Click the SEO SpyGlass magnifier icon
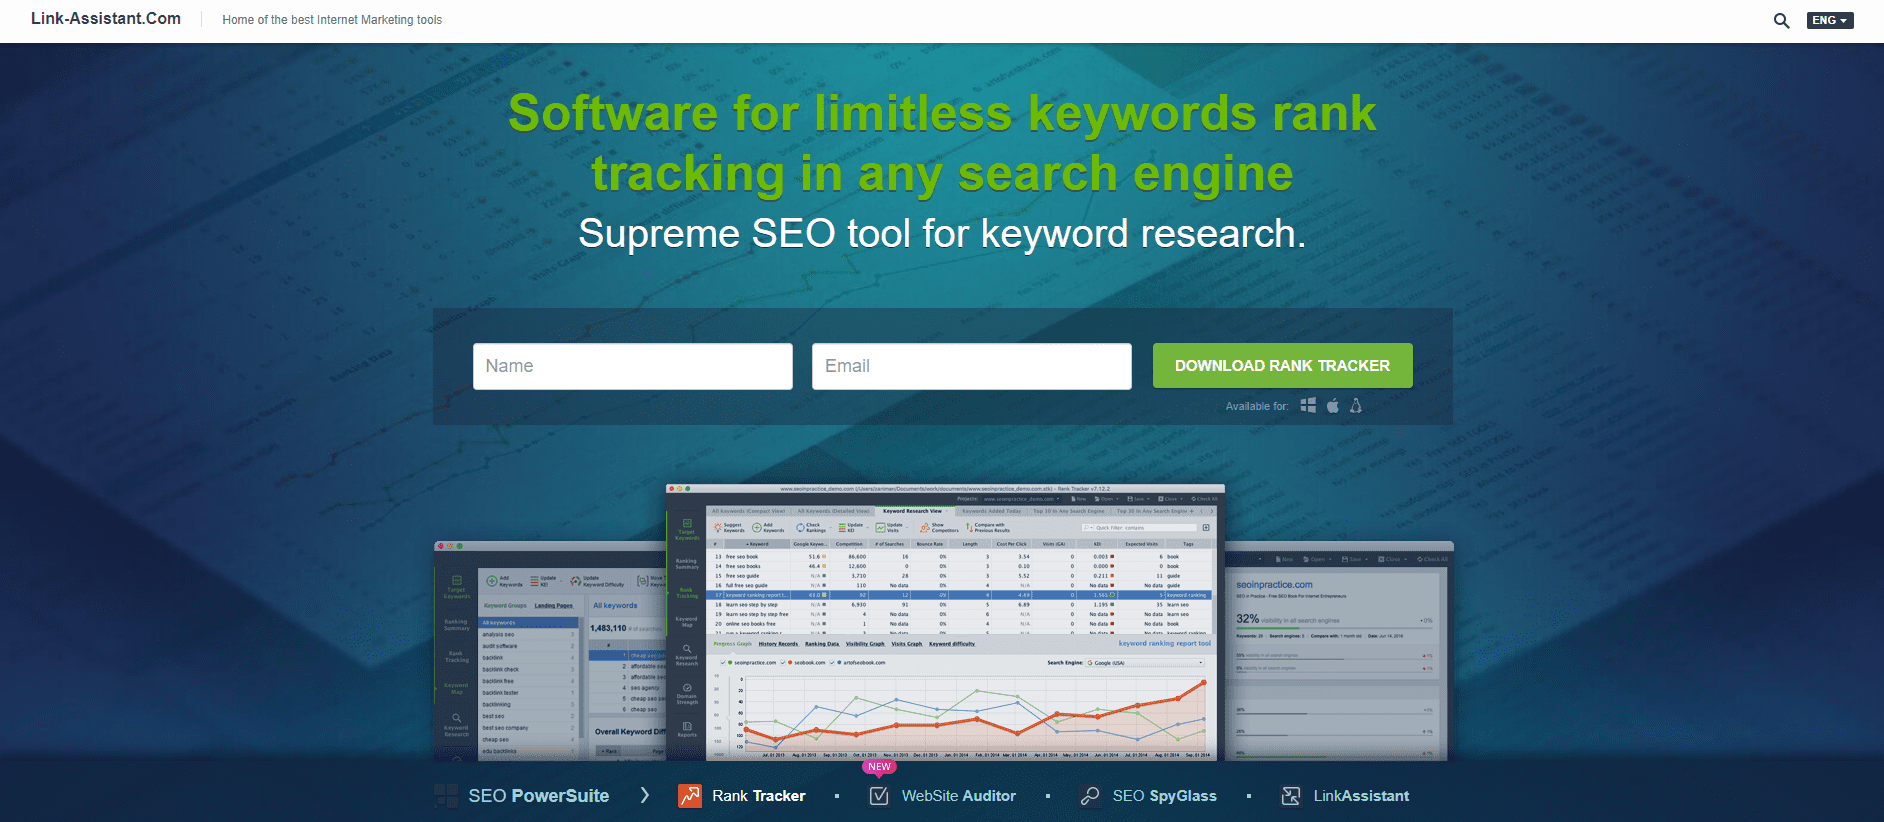 click(1090, 796)
